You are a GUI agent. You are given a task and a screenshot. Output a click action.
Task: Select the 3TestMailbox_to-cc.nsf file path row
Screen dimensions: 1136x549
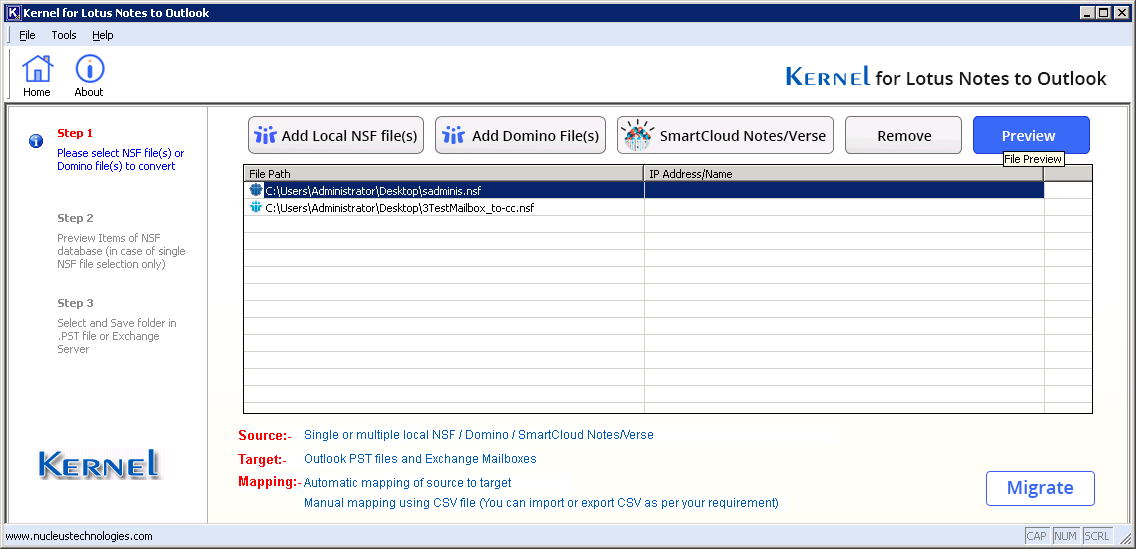coord(643,208)
